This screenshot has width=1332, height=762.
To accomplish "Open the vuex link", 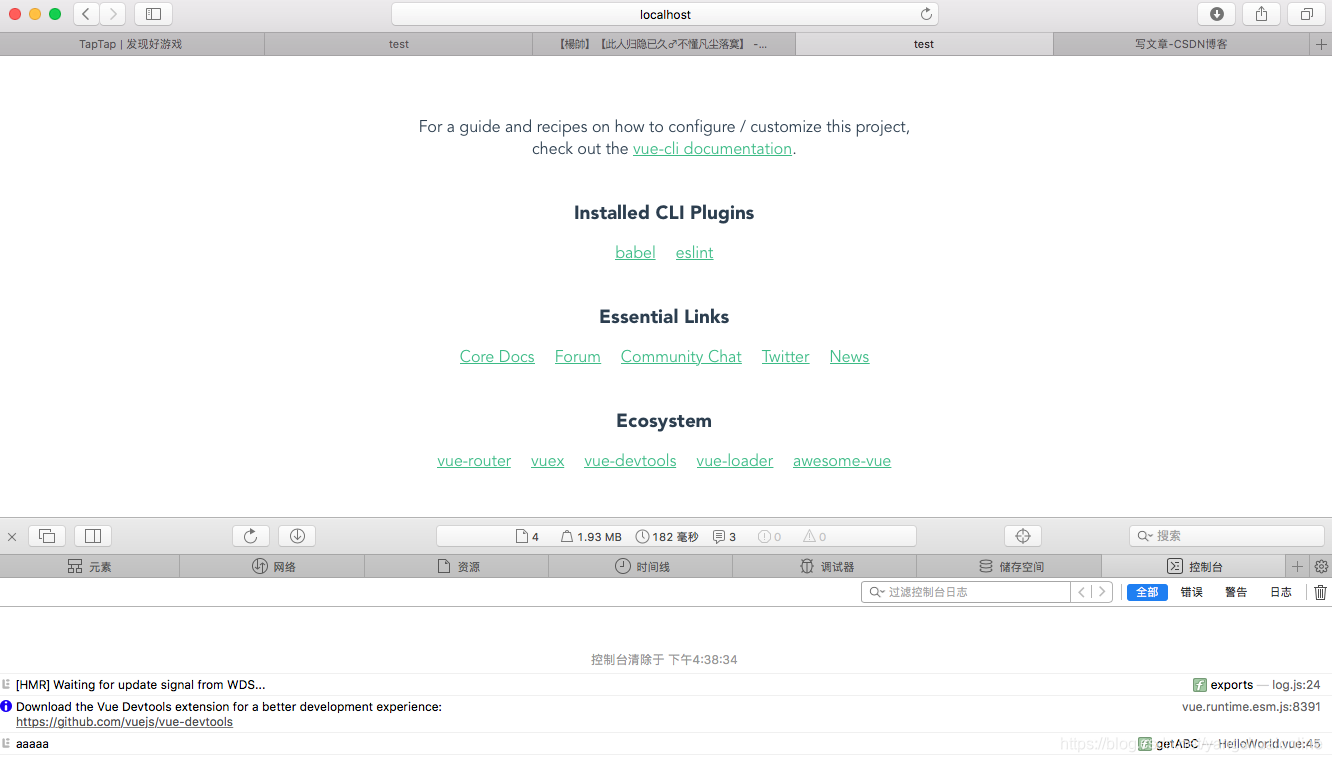I will 547,461.
